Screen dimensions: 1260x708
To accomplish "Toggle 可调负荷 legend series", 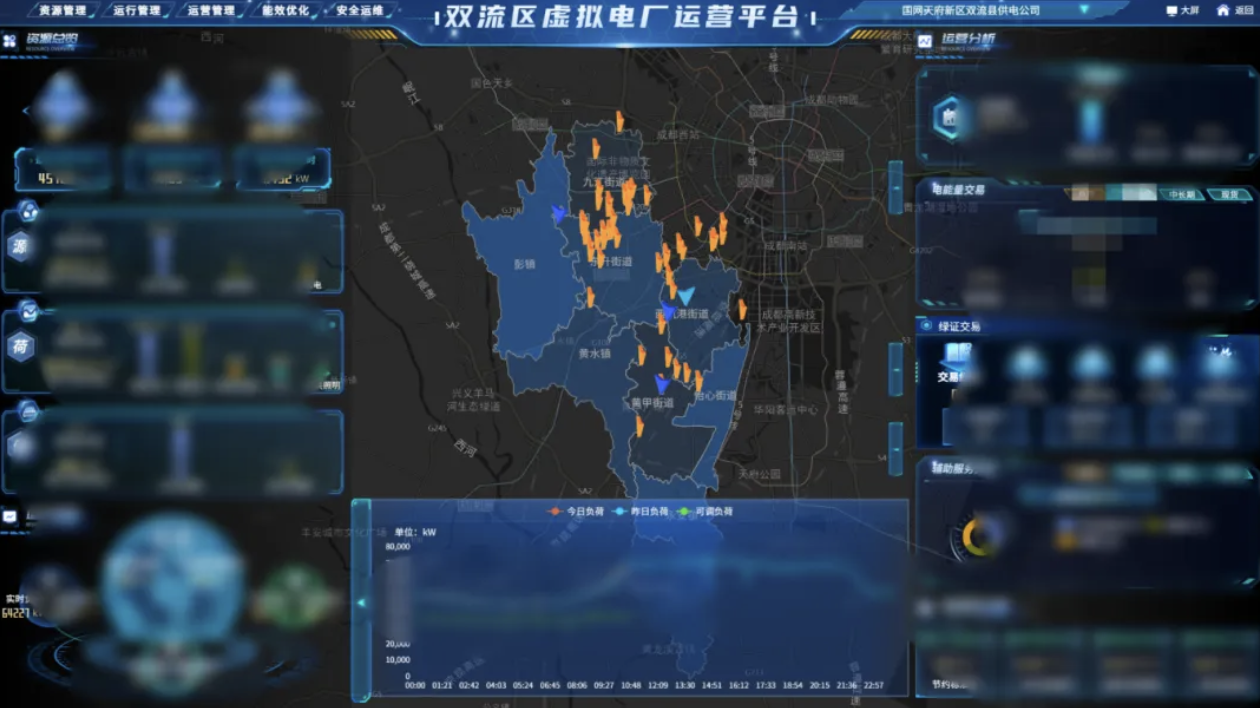I will point(703,512).
